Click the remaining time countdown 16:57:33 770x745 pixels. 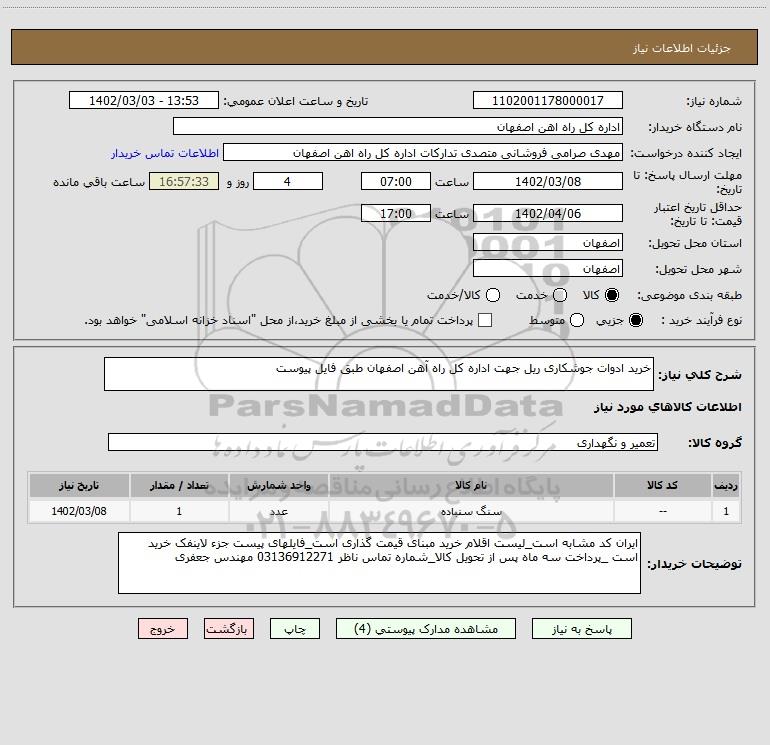coord(184,181)
